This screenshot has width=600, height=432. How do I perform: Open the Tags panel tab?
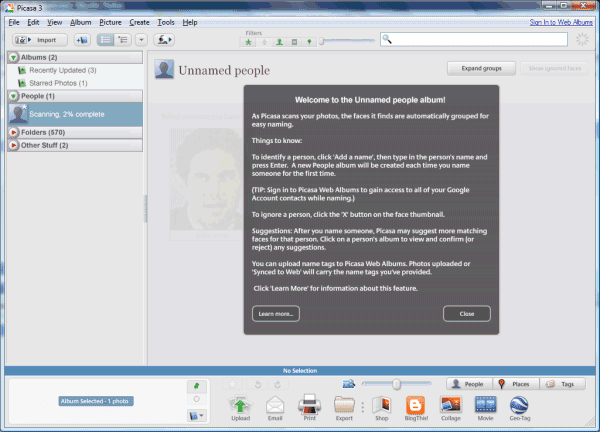coord(562,384)
